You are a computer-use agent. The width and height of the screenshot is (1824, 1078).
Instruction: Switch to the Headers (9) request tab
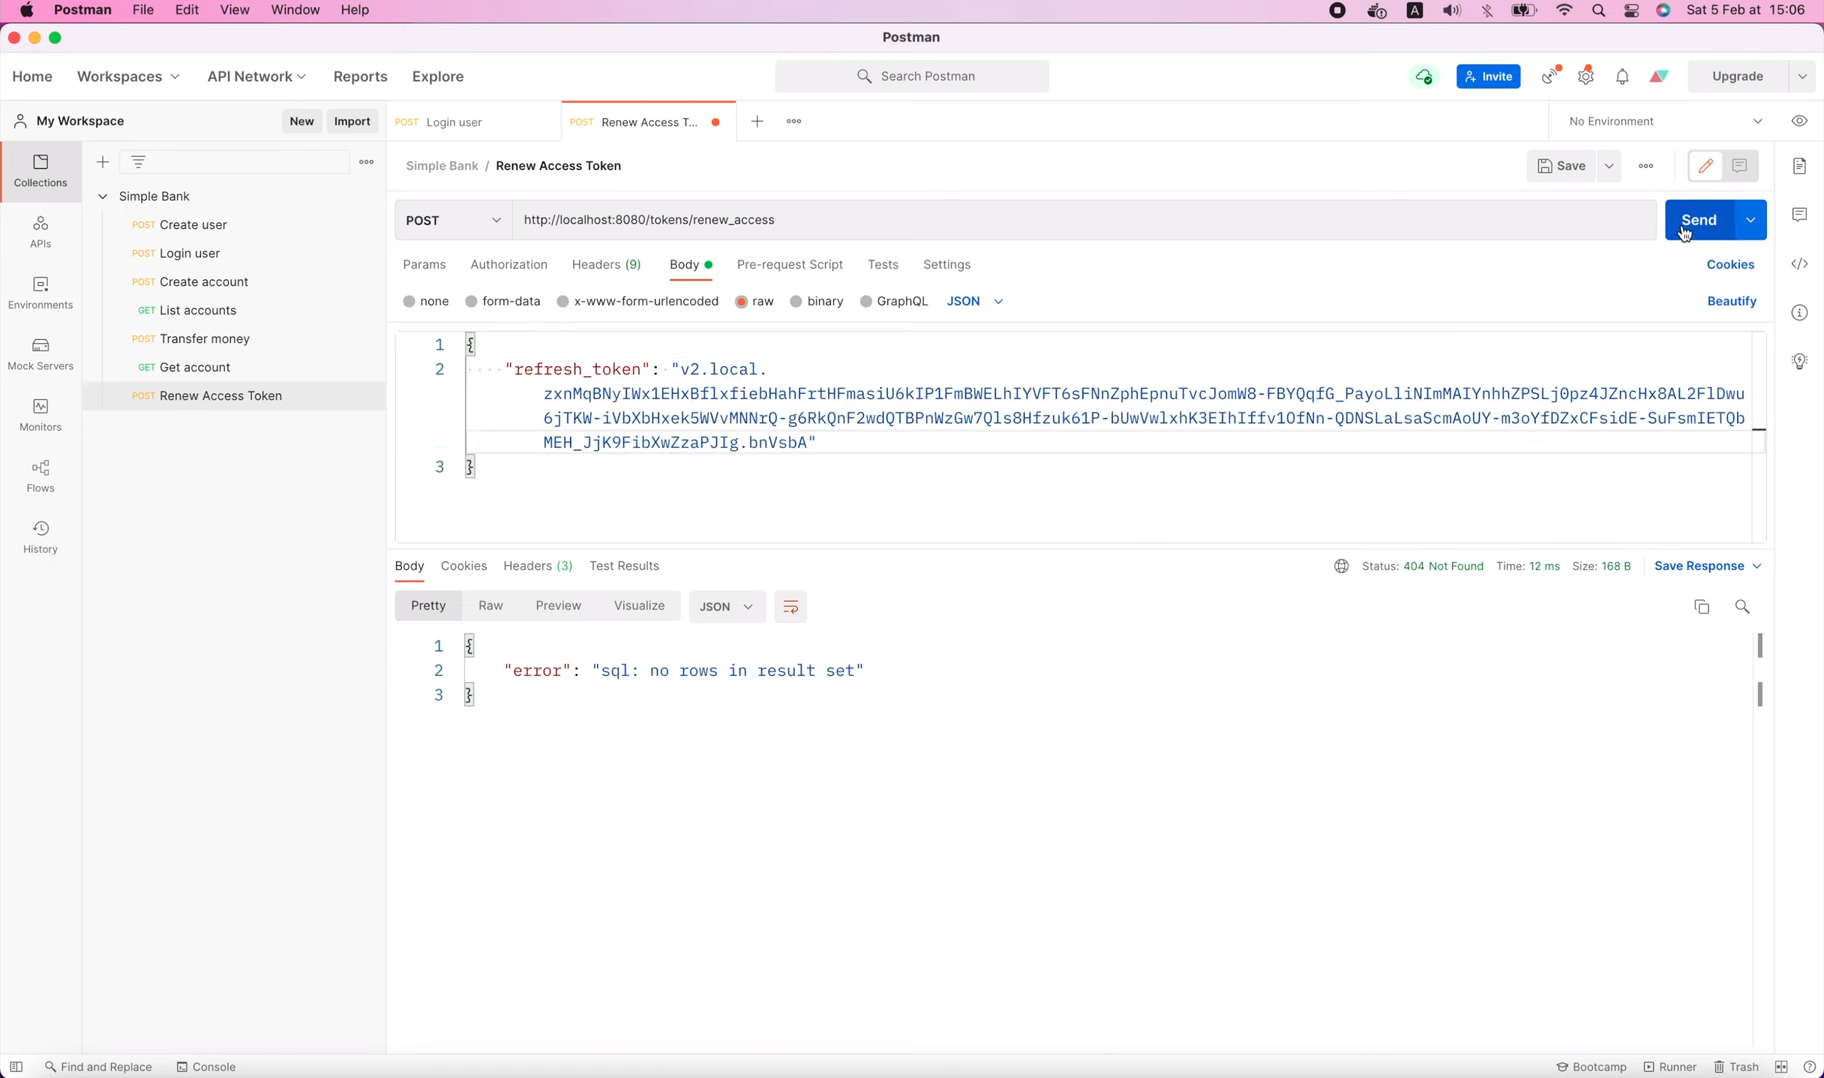(607, 265)
